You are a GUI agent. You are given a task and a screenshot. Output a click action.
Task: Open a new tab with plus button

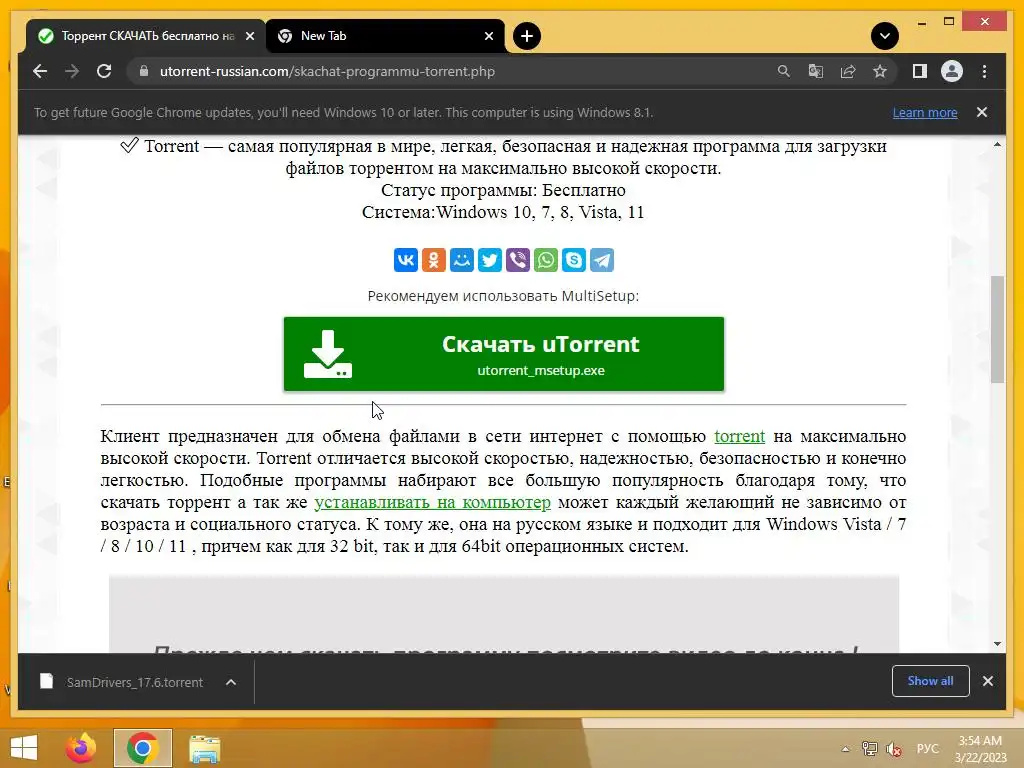(527, 36)
